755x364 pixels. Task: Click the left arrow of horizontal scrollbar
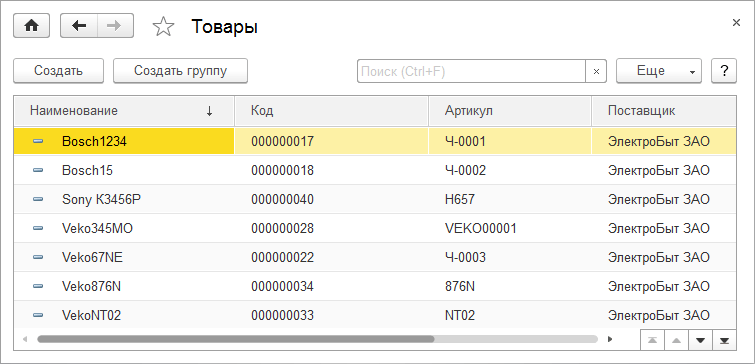(25, 339)
